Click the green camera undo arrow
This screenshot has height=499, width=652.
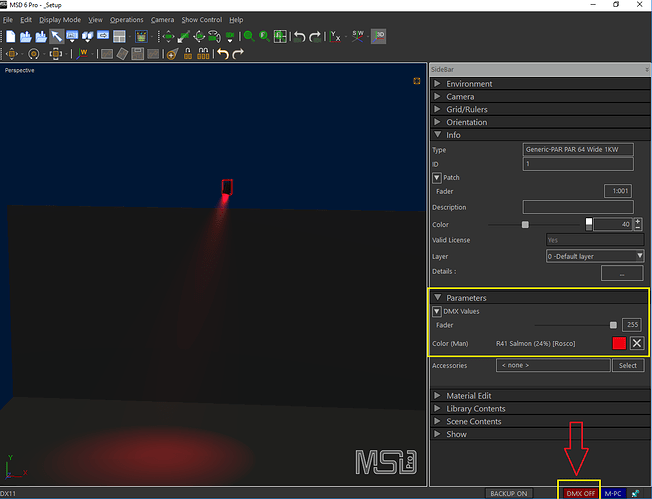[299, 37]
